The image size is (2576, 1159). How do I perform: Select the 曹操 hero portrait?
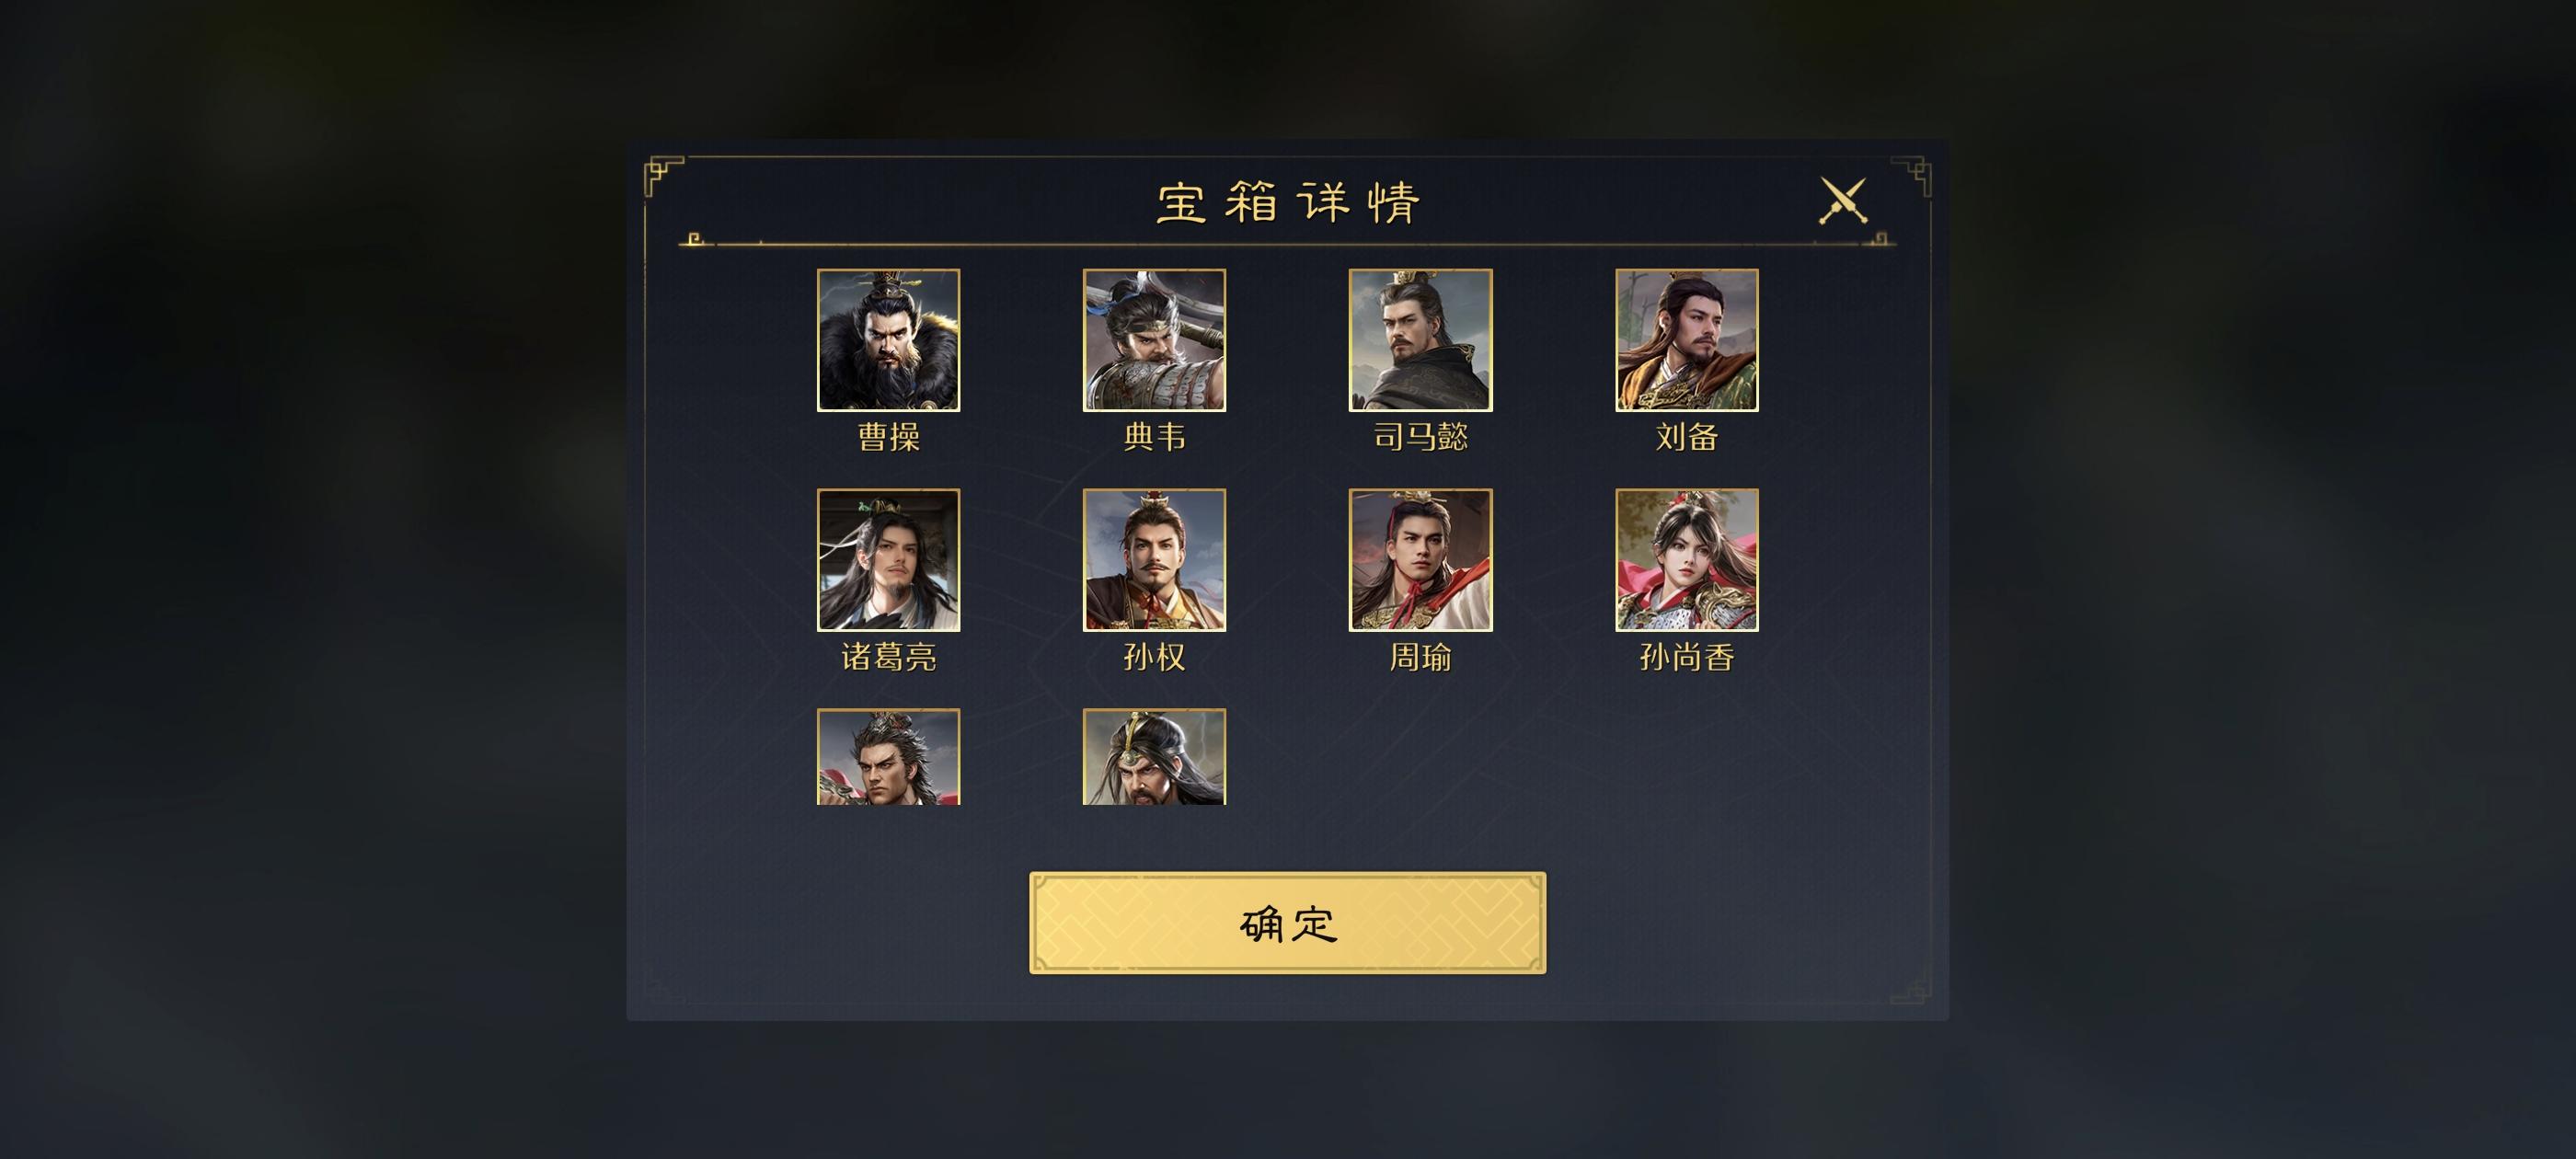coord(888,340)
